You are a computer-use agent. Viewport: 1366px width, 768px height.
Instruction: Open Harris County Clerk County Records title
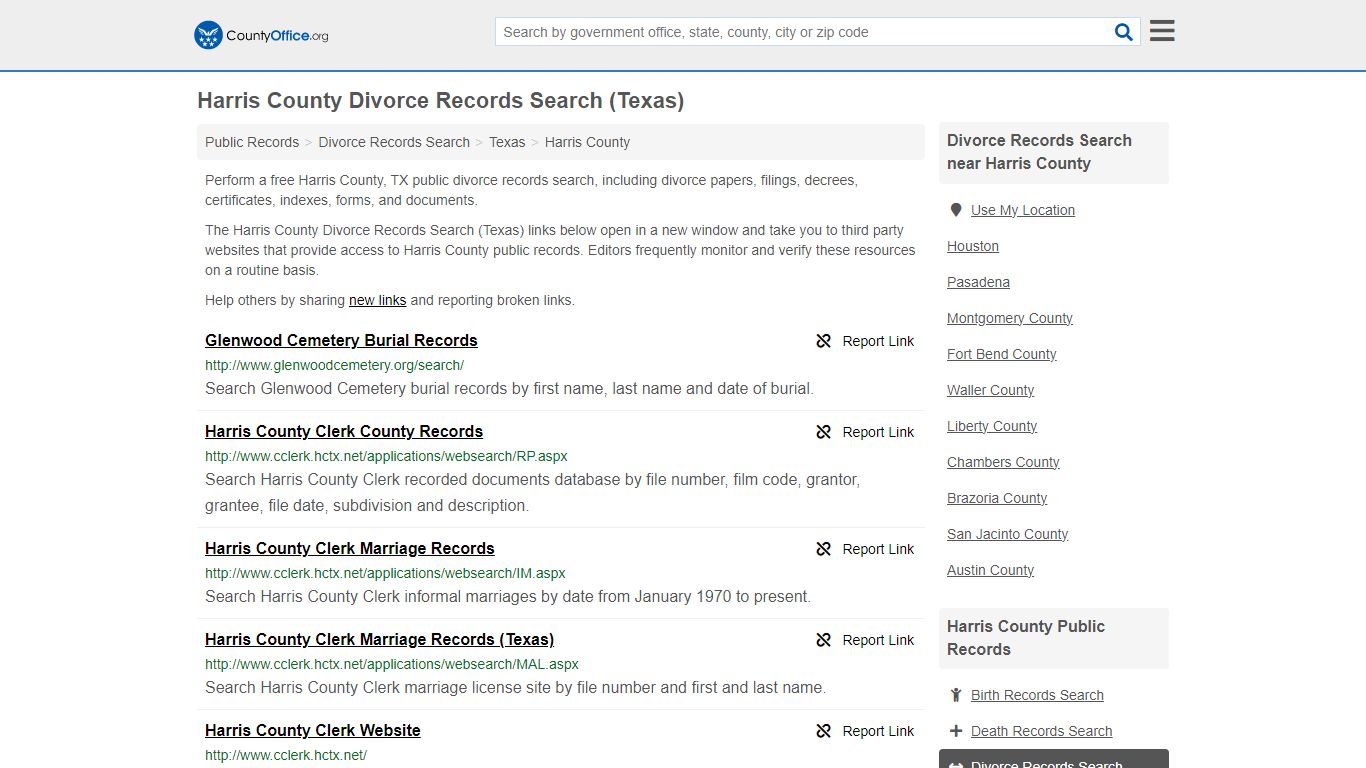(x=344, y=431)
